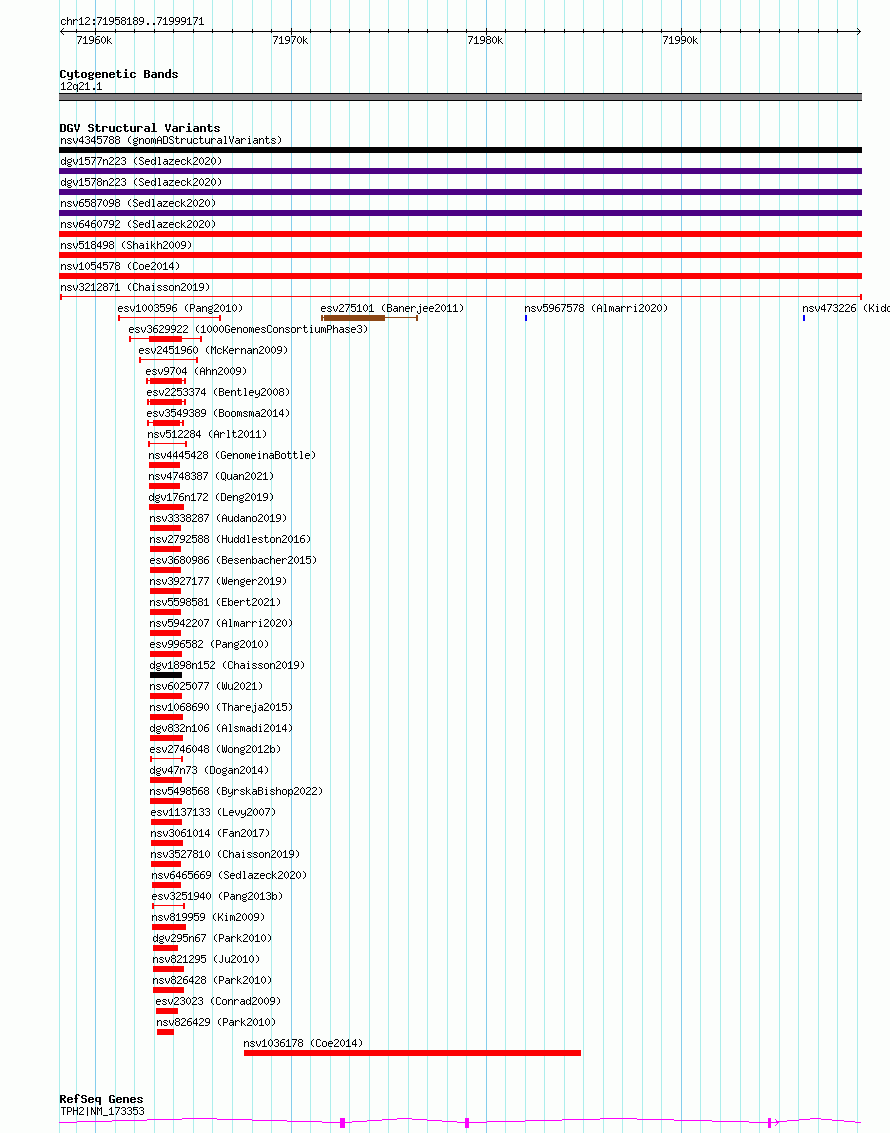Click esv3680986 (Besenbacher2015) label
Viewport: 890px width, 1133px height.
[233, 559]
